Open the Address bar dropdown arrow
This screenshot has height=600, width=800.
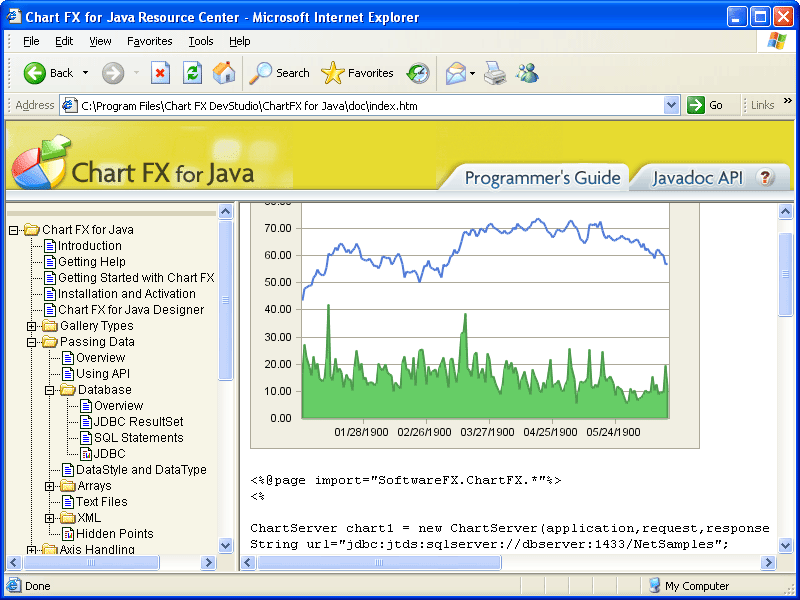tap(671, 105)
